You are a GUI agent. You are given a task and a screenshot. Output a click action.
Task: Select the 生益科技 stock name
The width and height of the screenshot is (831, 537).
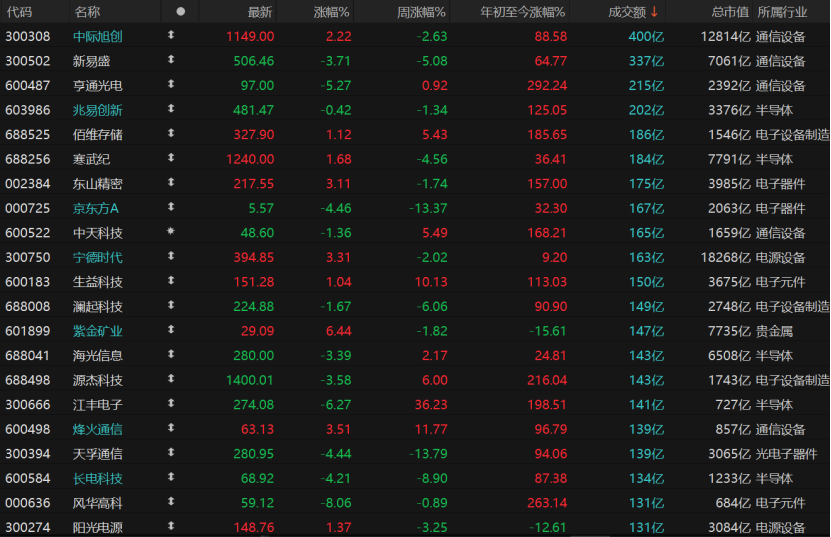(x=98, y=282)
